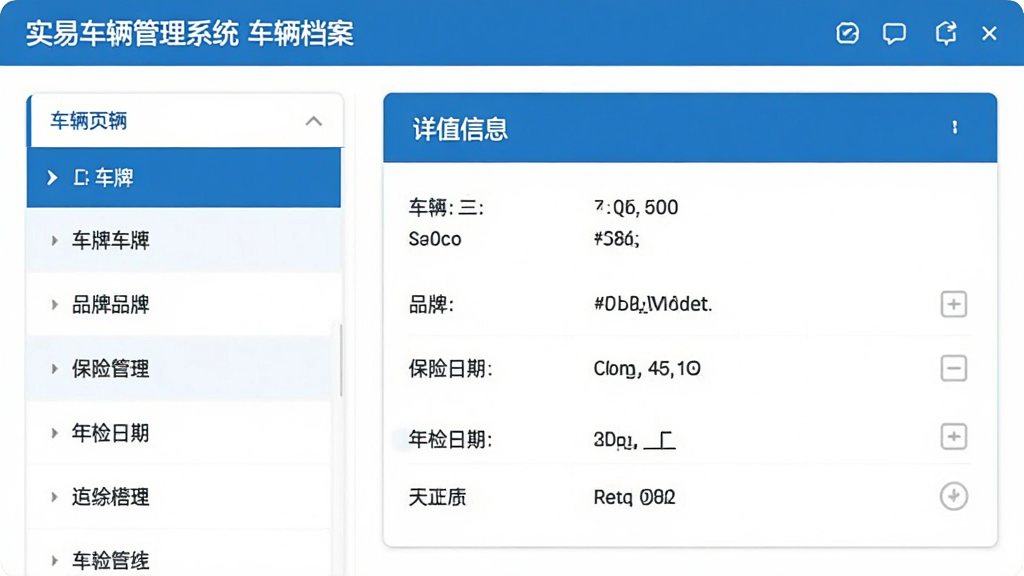1024x576 pixels.
Task: Click the sidebar vertical scrollbar
Action: click(340, 360)
